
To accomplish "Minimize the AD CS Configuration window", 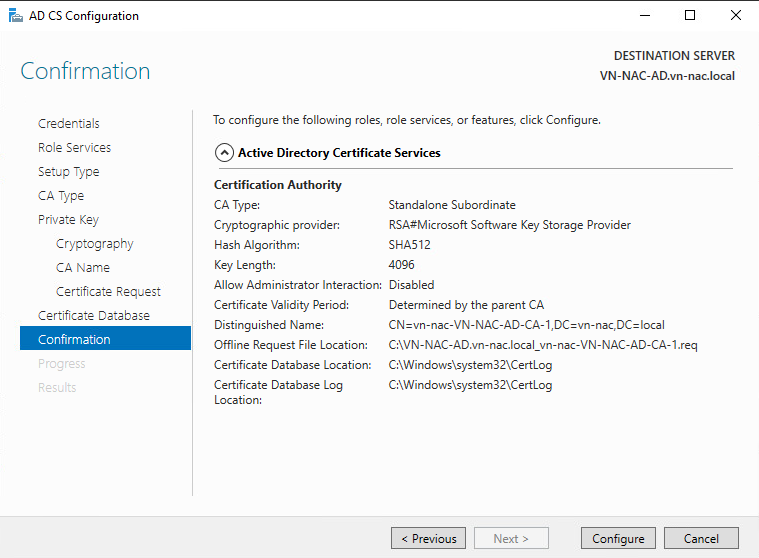I will 643,16.
